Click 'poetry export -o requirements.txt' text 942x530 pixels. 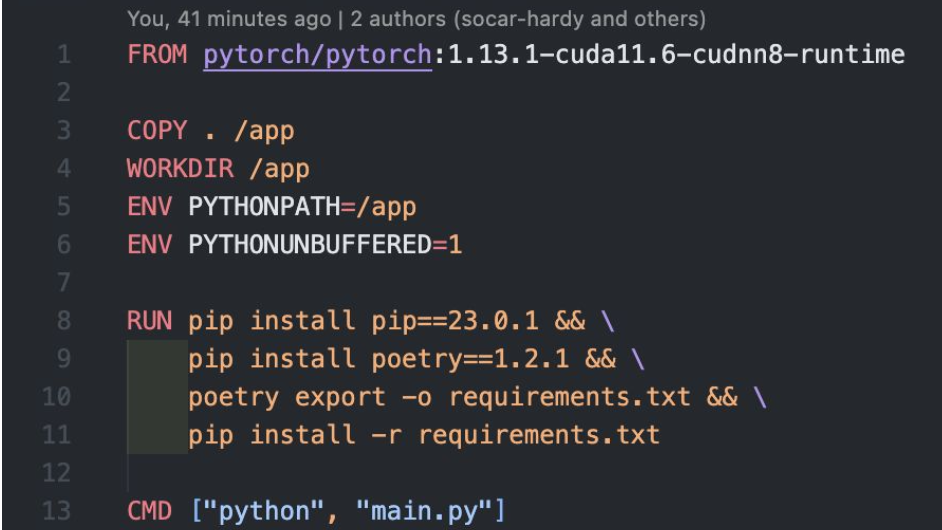(439, 397)
